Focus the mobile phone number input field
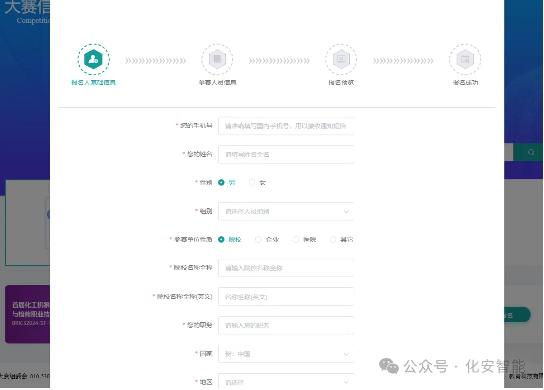 coord(286,126)
